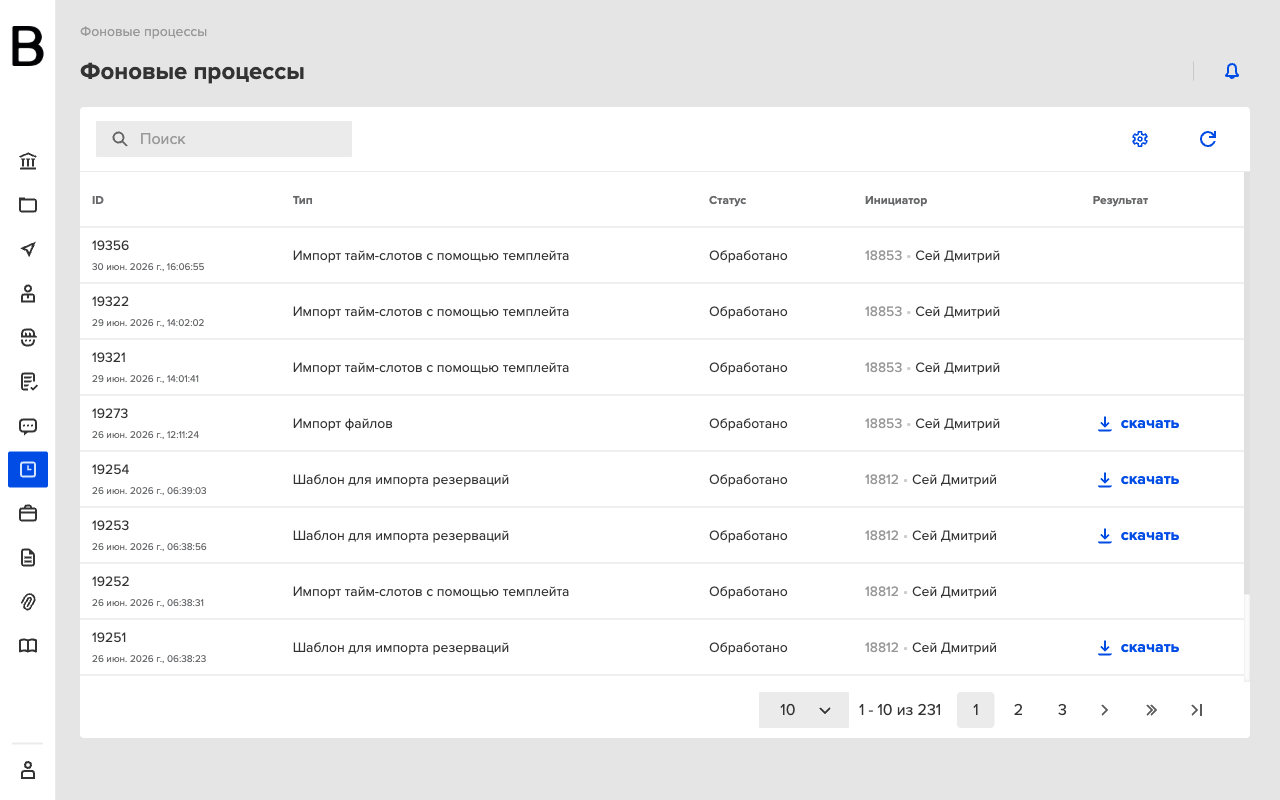This screenshot has width=1280, height=800.
Task: Go to page 3
Action: (x=1062, y=710)
